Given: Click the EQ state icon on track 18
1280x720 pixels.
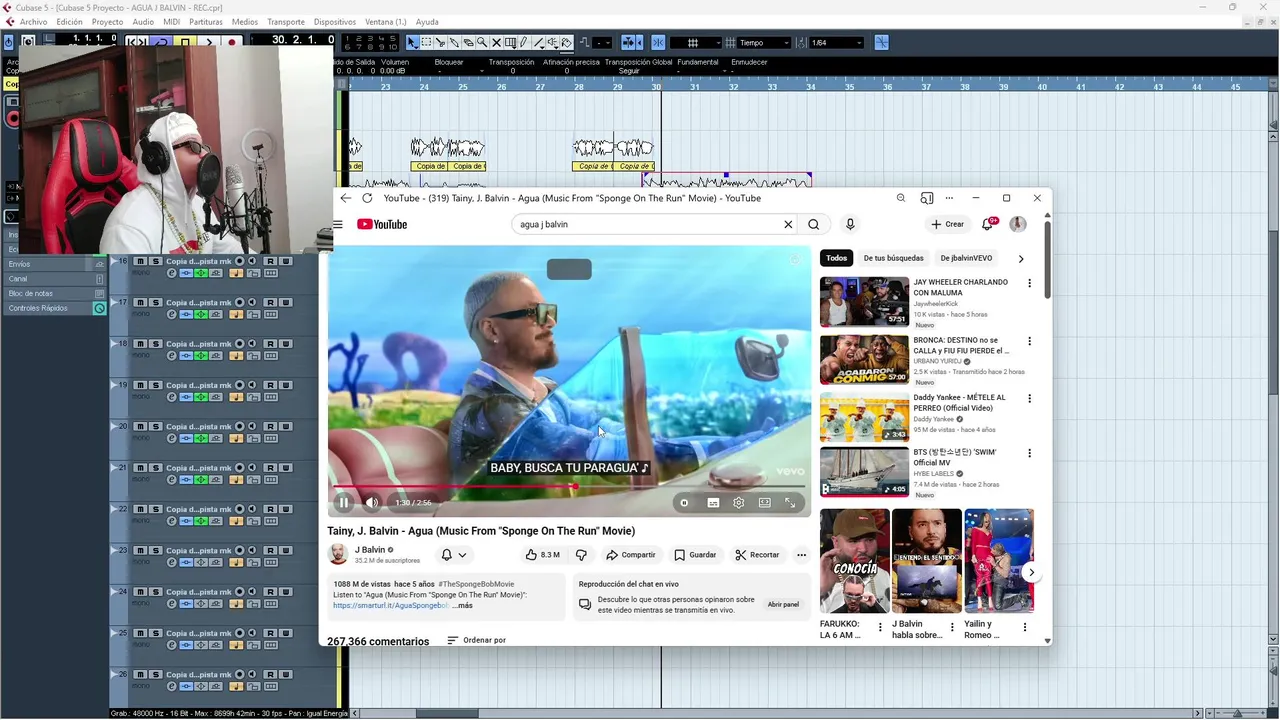Looking at the screenshot, I should (216, 355).
